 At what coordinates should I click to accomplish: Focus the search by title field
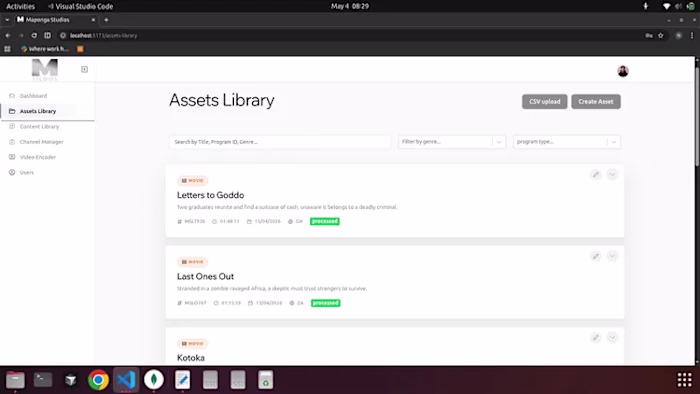click(280, 142)
